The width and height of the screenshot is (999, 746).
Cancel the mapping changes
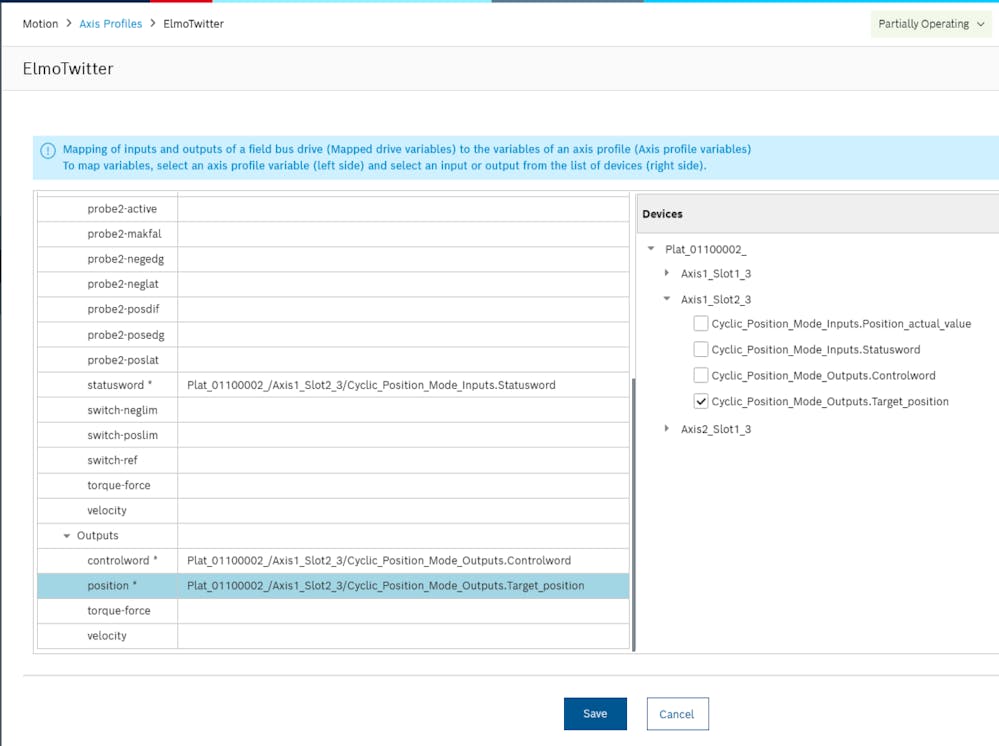click(677, 714)
